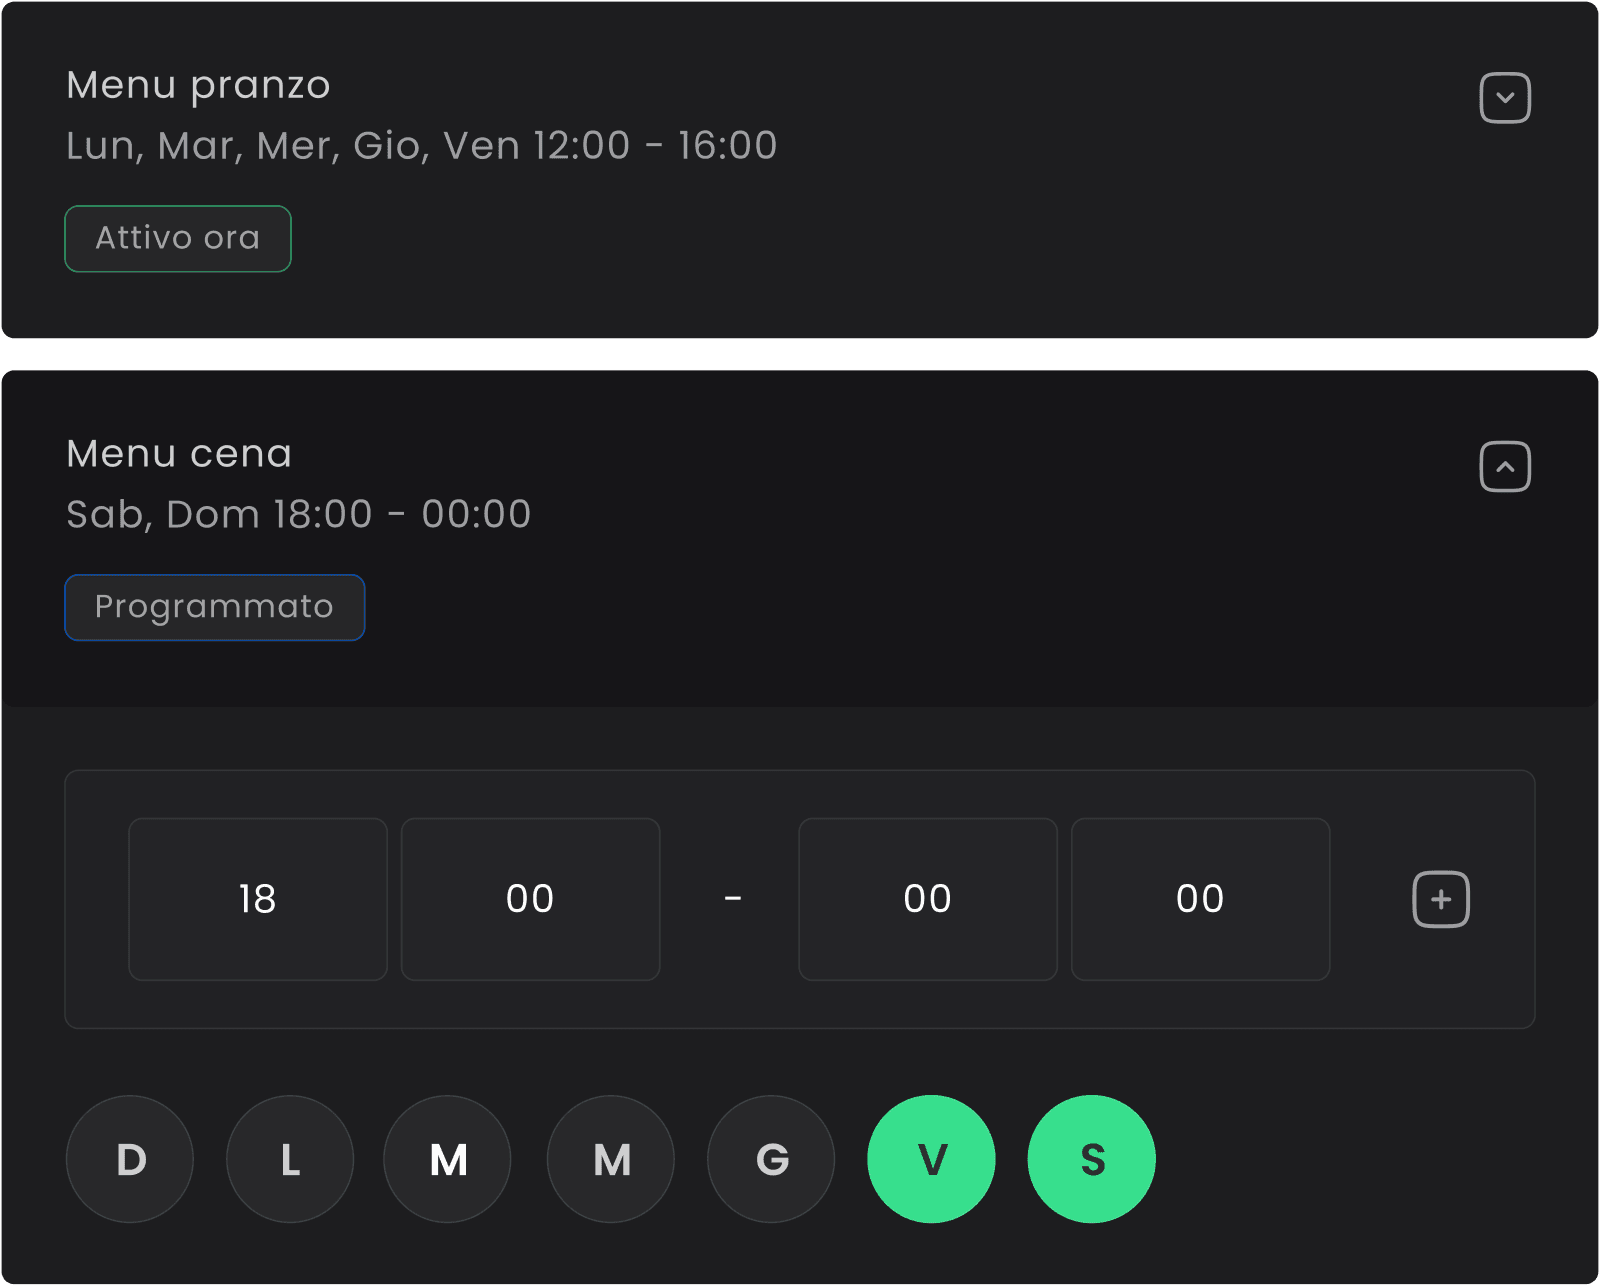The image size is (1600, 1286).
Task: Open the Menu pranzo chevron control
Action: tap(1505, 97)
